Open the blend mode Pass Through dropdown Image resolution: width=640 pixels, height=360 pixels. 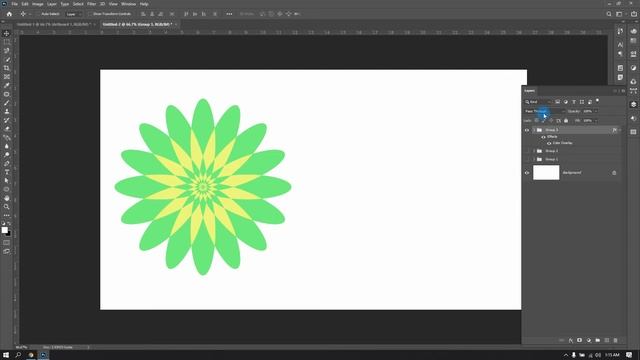(545, 111)
